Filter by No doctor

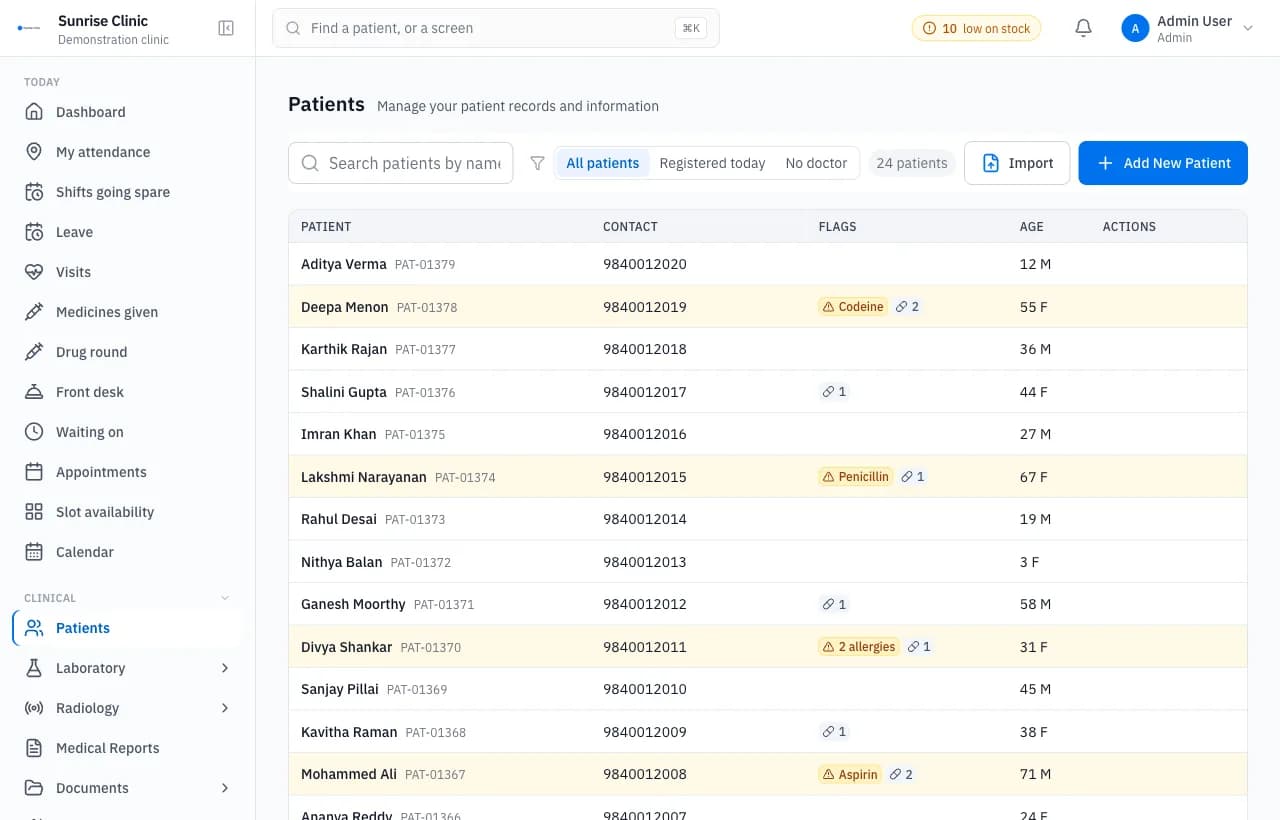pos(816,163)
